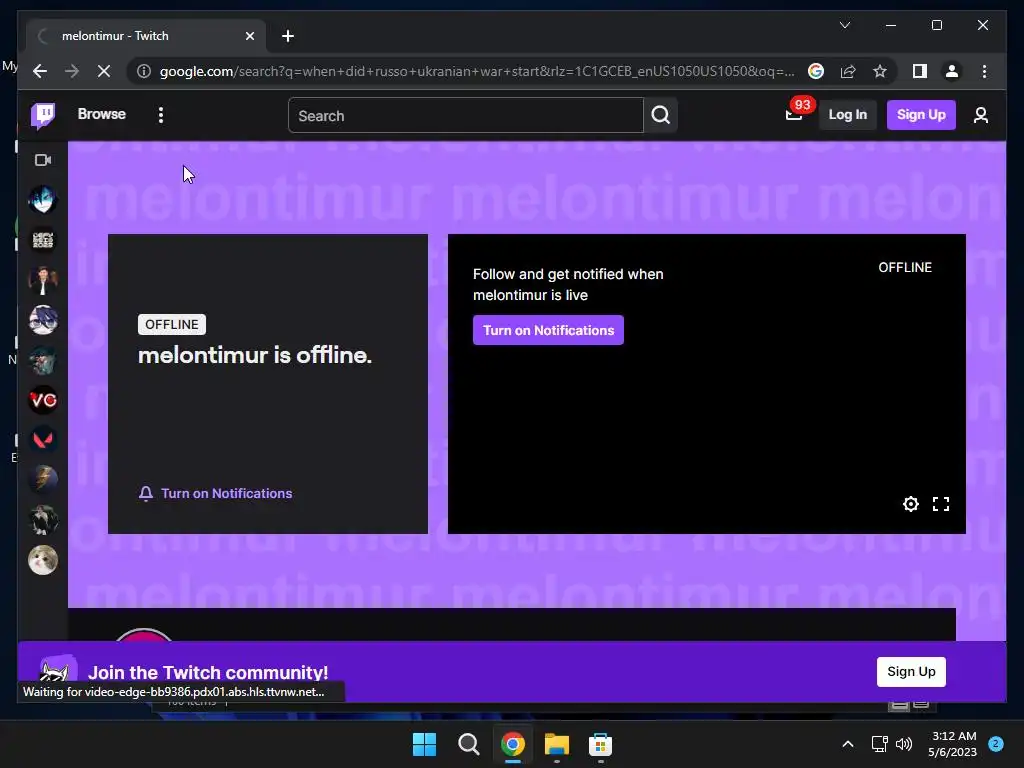The width and height of the screenshot is (1024, 768).
Task: Open a new browser tab
Action: (x=287, y=36)
